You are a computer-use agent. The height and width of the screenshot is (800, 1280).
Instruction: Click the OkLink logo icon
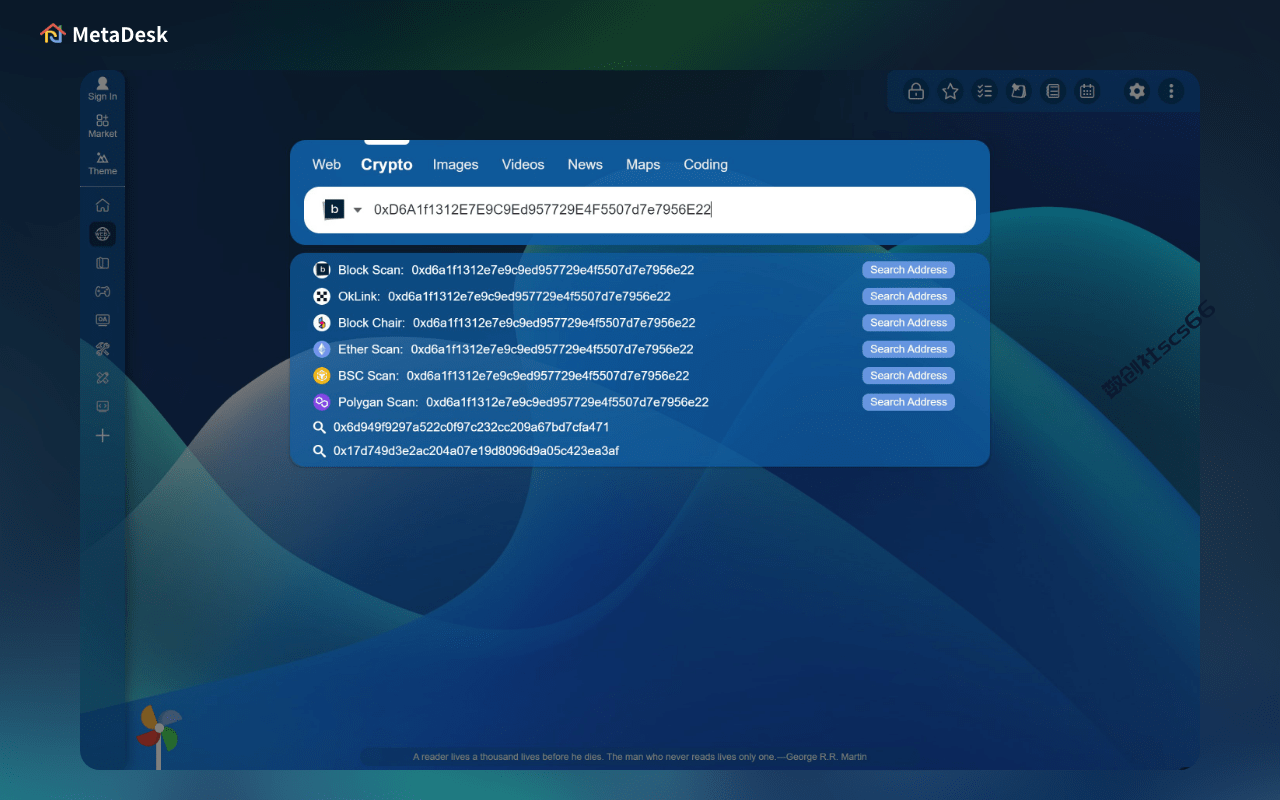click(322, 296)
